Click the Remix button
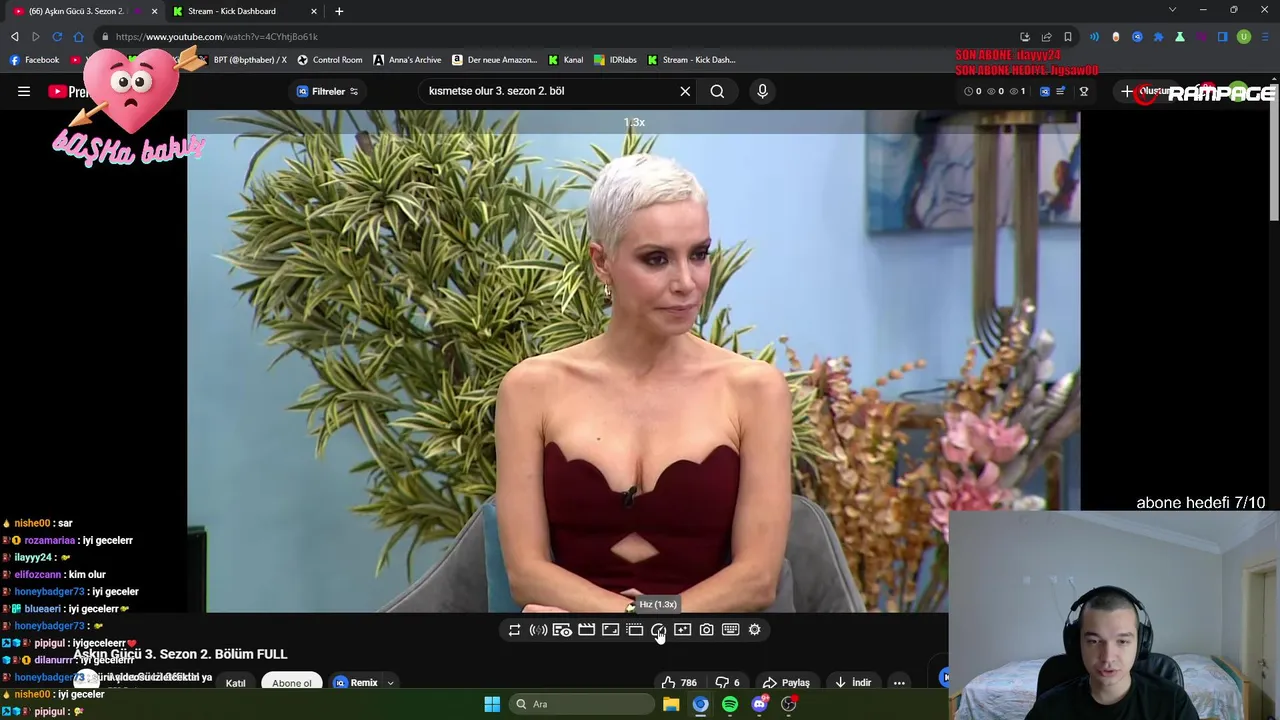 coord(355,683)
